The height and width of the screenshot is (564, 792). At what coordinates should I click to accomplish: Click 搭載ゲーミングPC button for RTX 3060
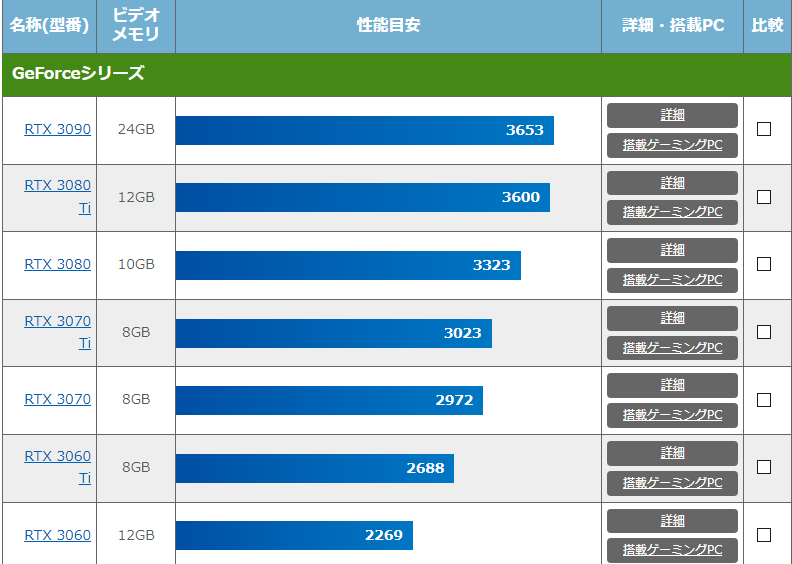672,550
